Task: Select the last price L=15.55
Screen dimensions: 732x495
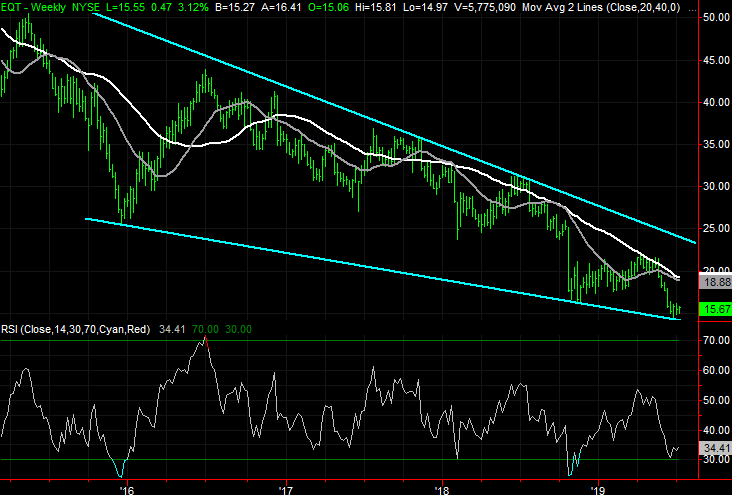Action: [128, 7]
